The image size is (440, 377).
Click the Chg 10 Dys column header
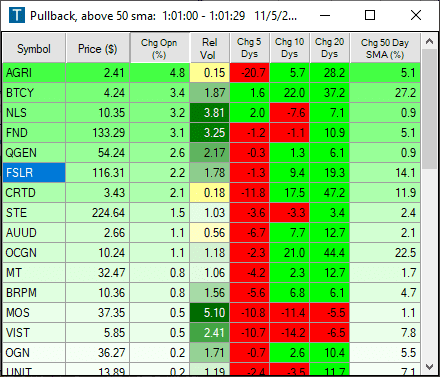(x=289, y=48)
